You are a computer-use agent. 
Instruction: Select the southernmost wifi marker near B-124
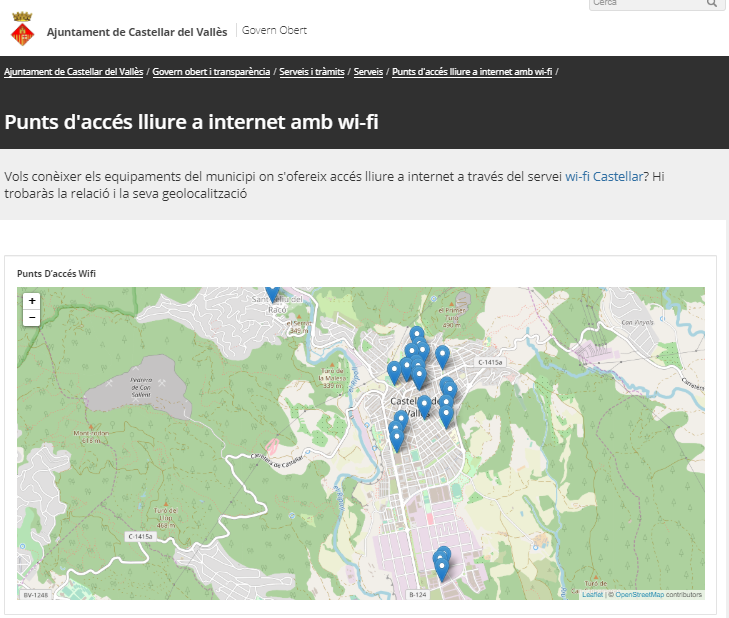click(x=441, y=569)
